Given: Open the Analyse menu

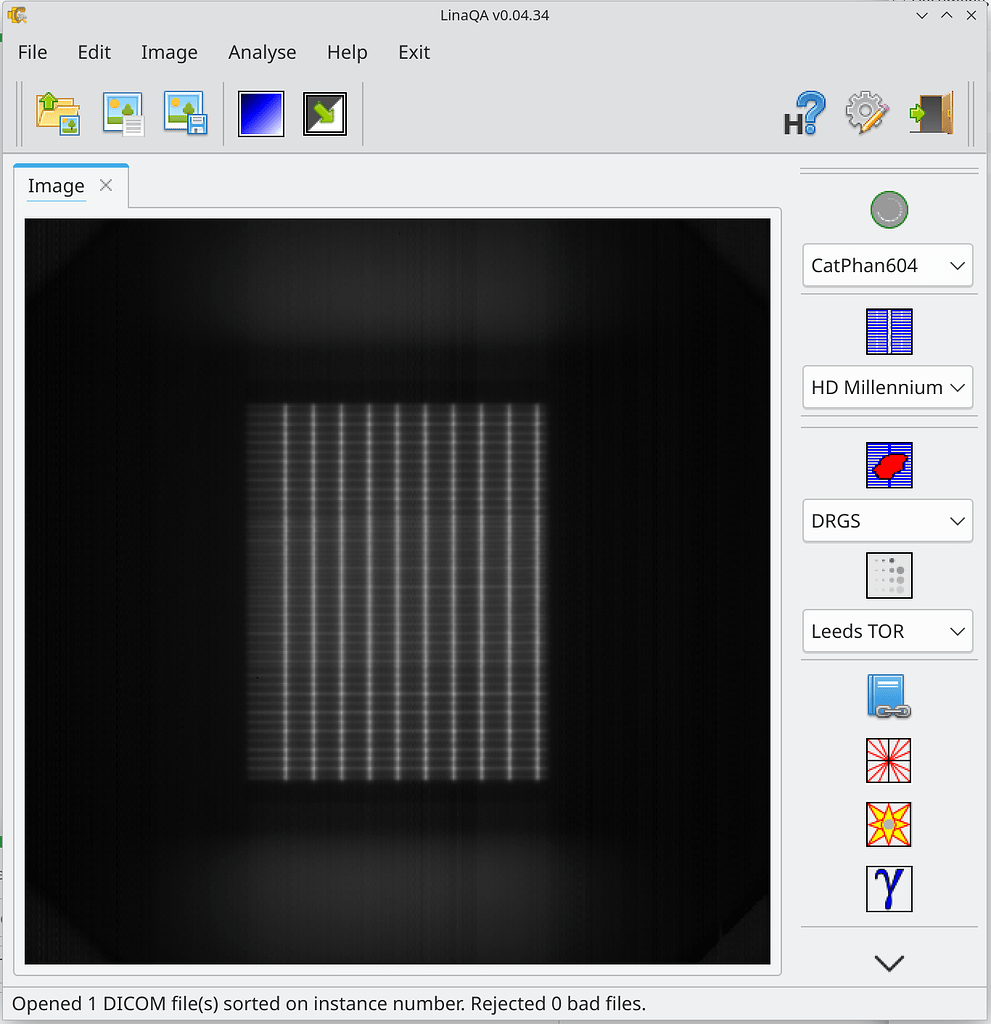Looking at the screenshot, I should 262,52.
